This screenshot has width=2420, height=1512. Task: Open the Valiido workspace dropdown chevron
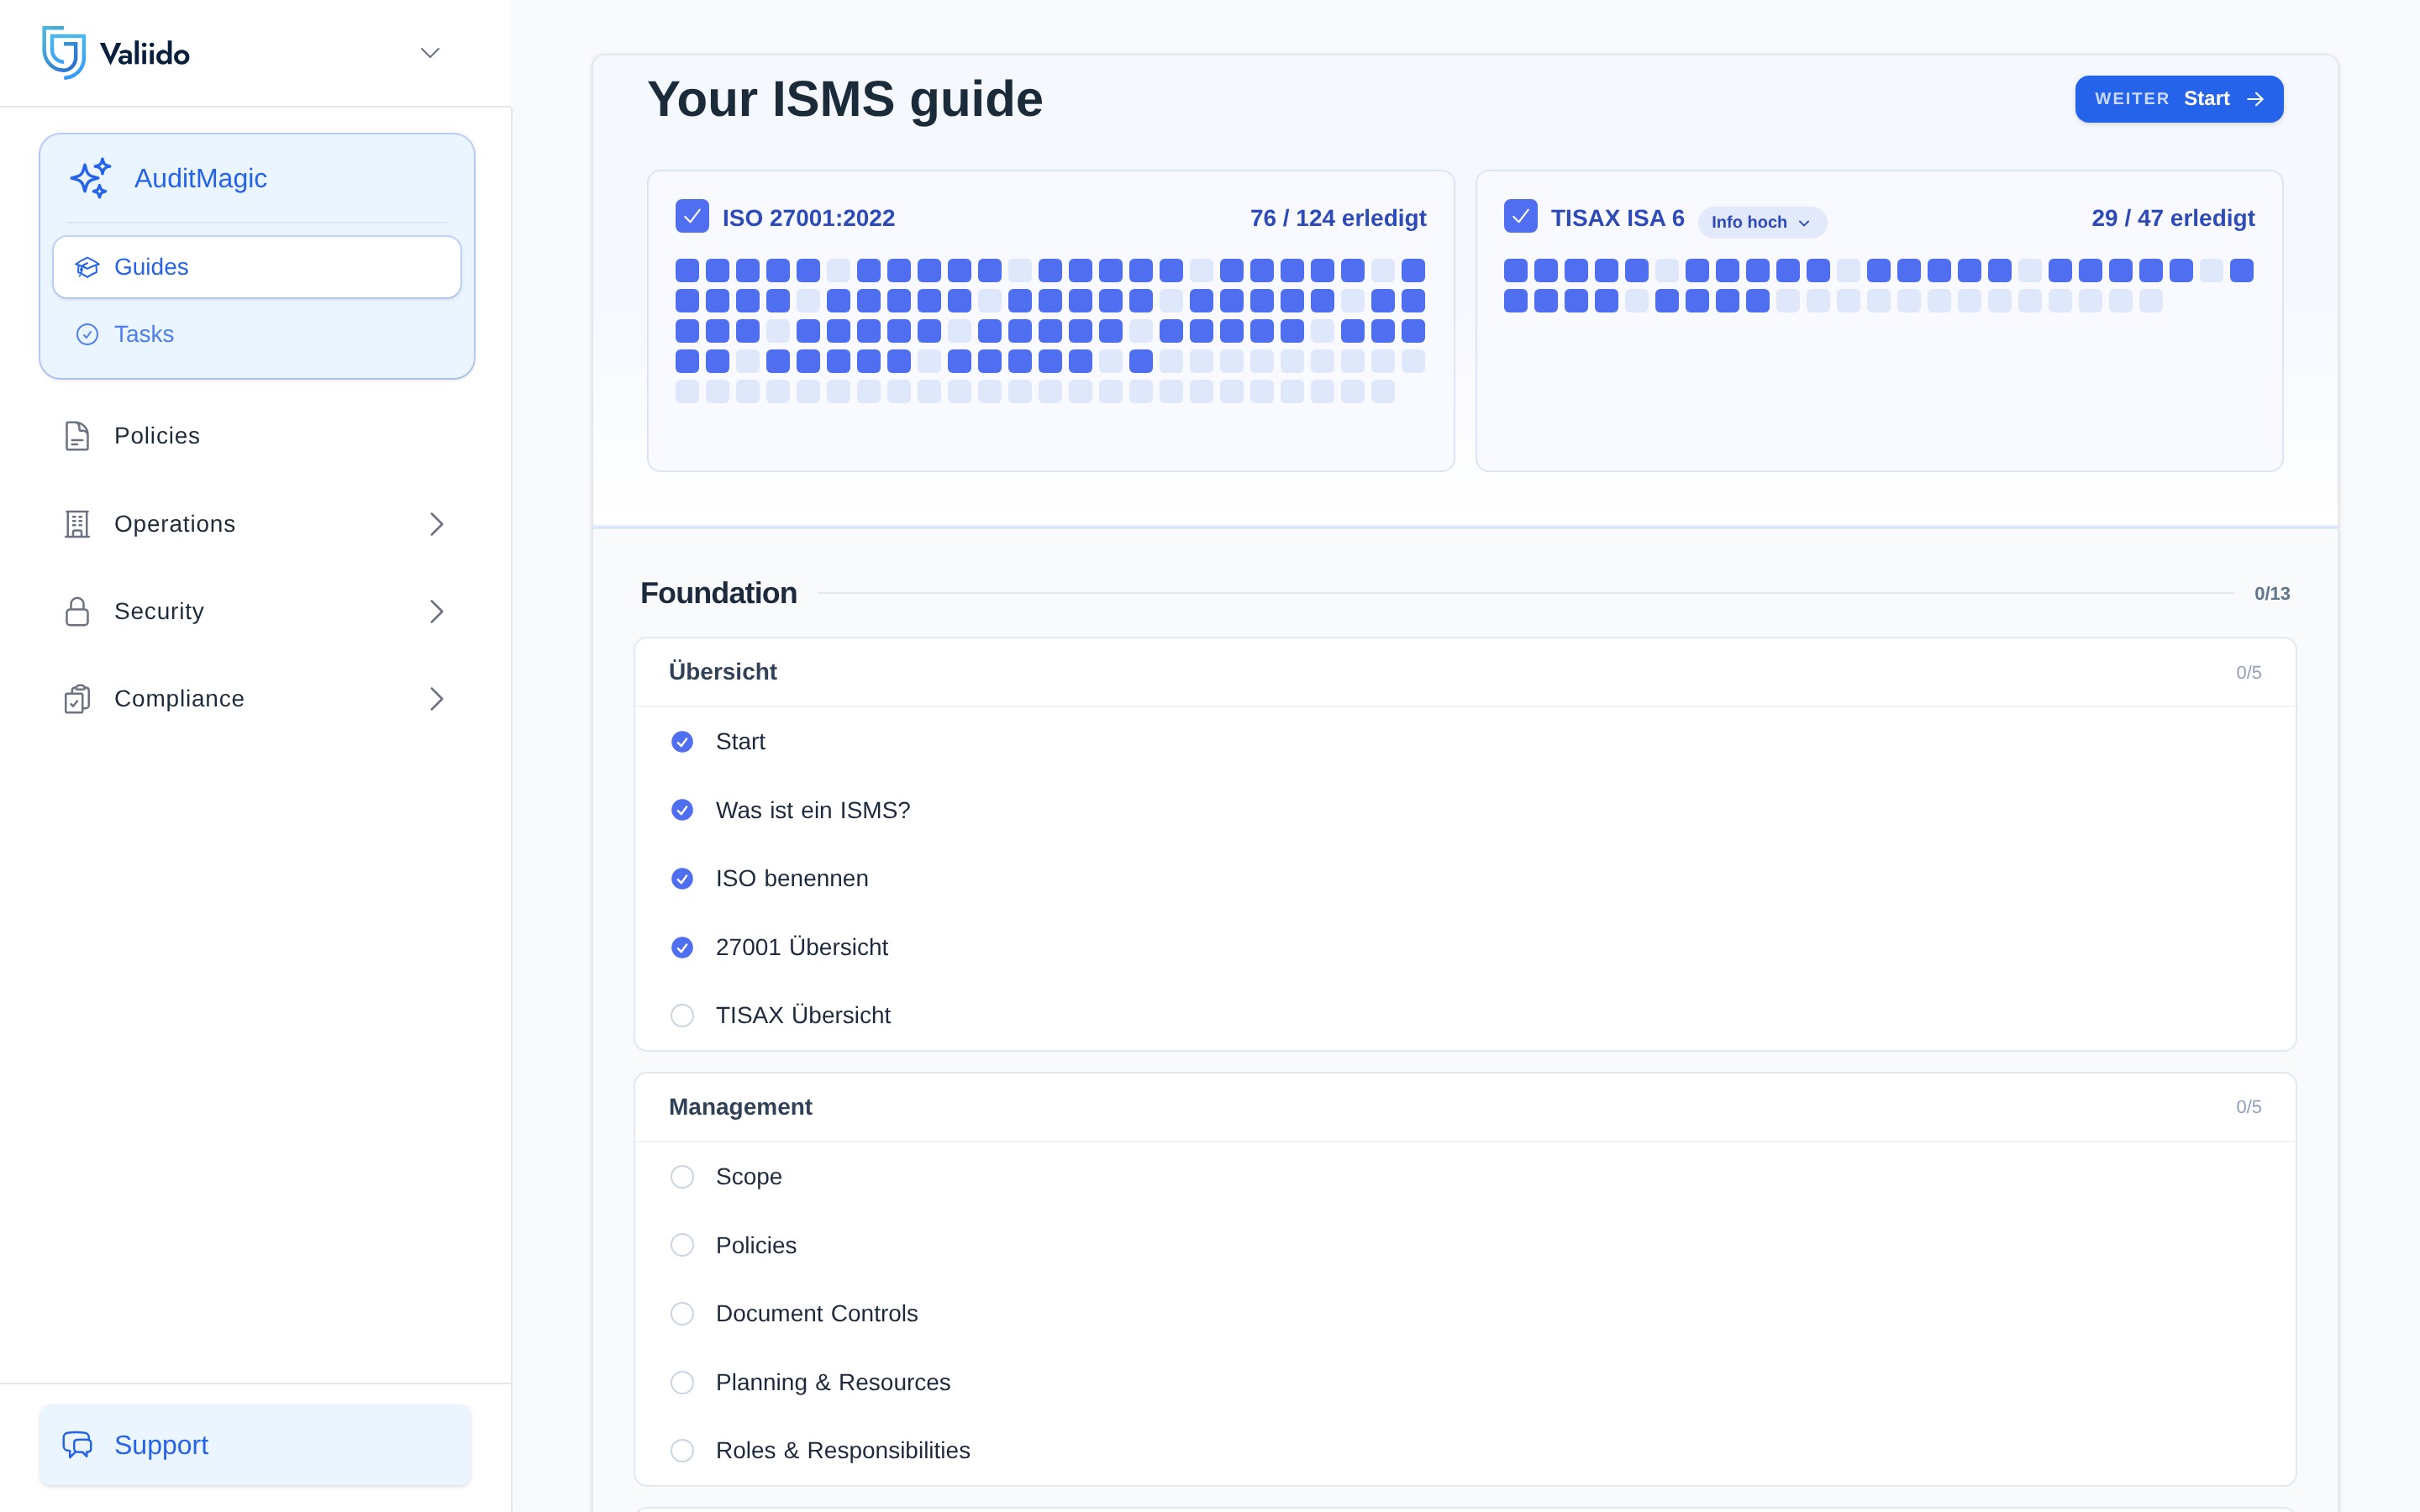click(x=430, y=53)
